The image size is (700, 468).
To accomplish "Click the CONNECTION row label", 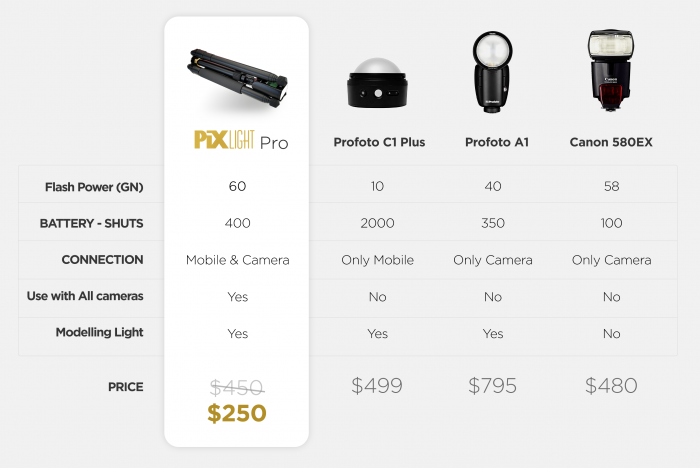I will [x=102, y=259].
